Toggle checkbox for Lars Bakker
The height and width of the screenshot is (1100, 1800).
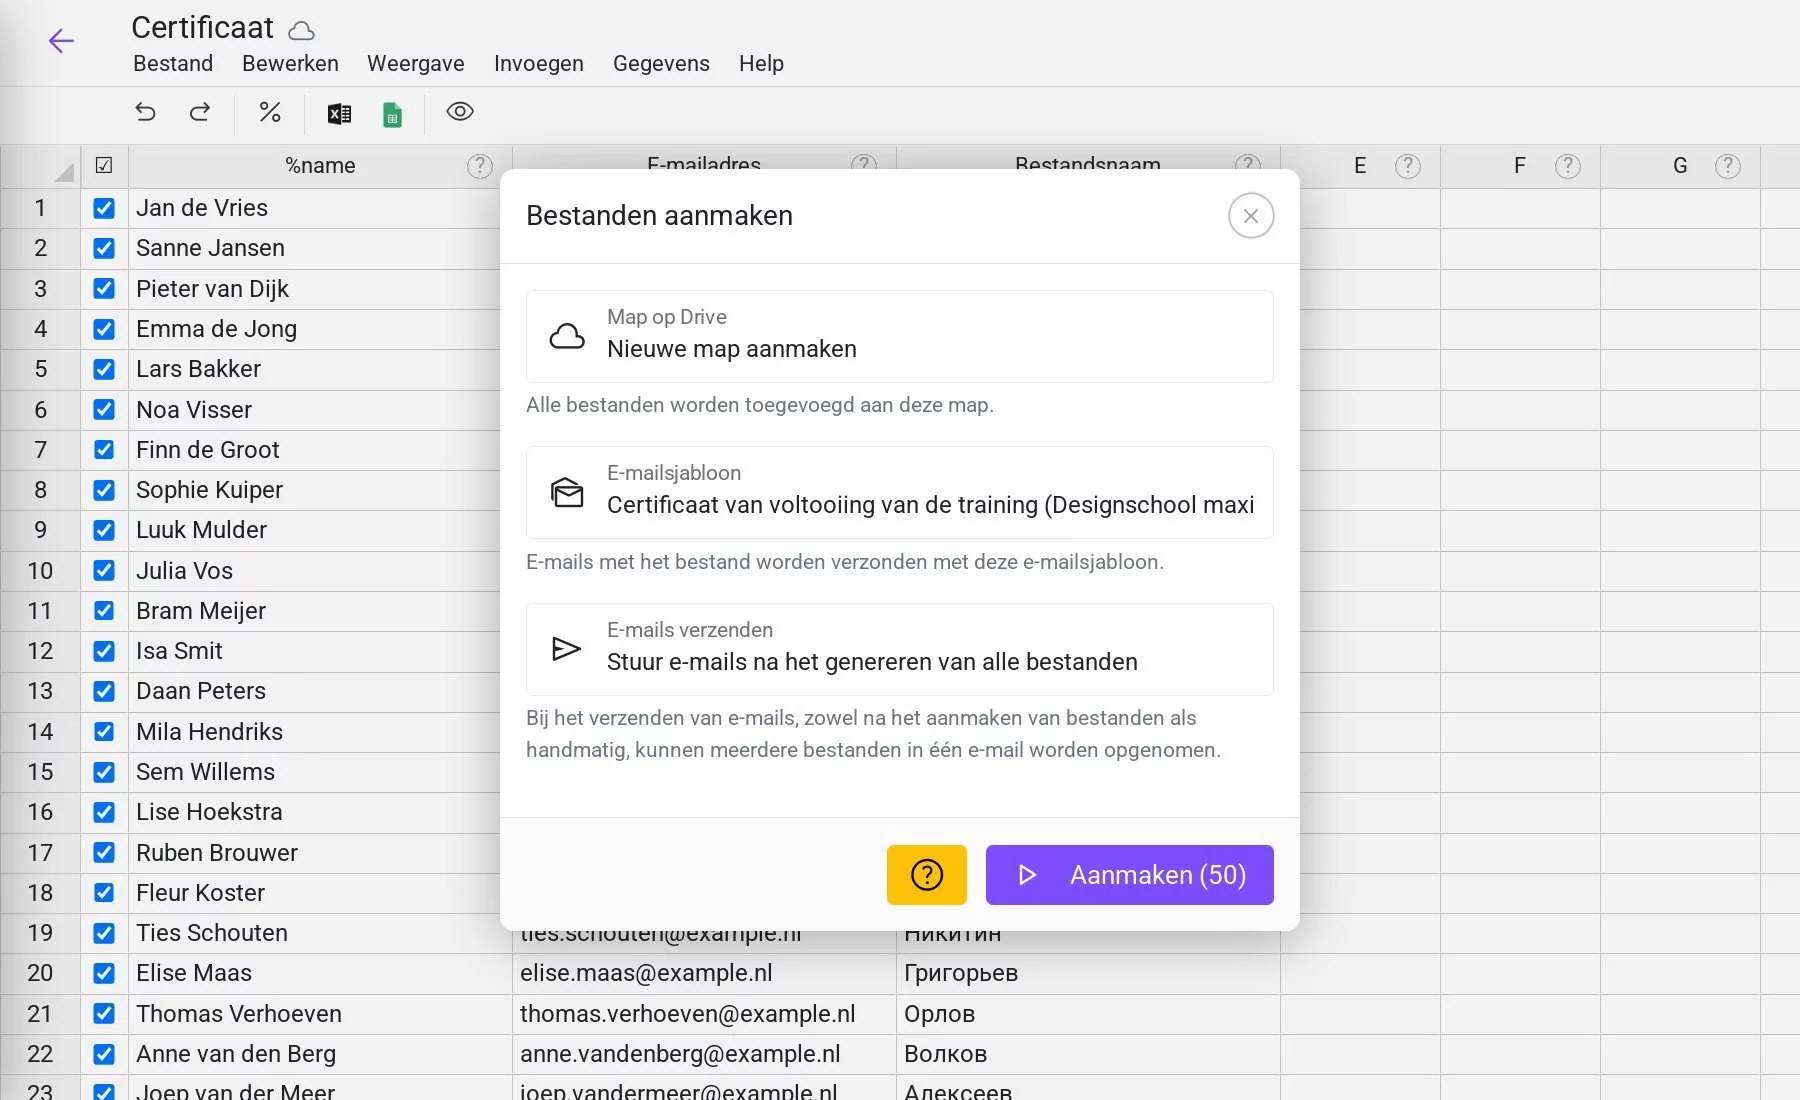pos(104,369)
